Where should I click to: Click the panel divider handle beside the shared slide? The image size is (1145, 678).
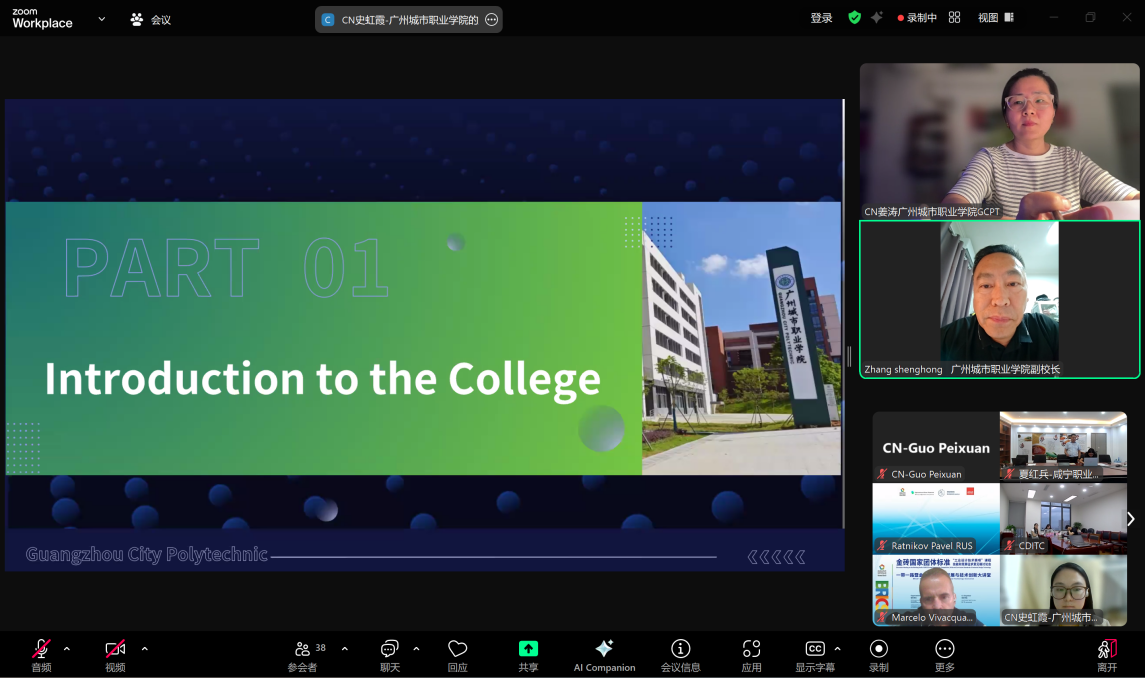[849, 357]
